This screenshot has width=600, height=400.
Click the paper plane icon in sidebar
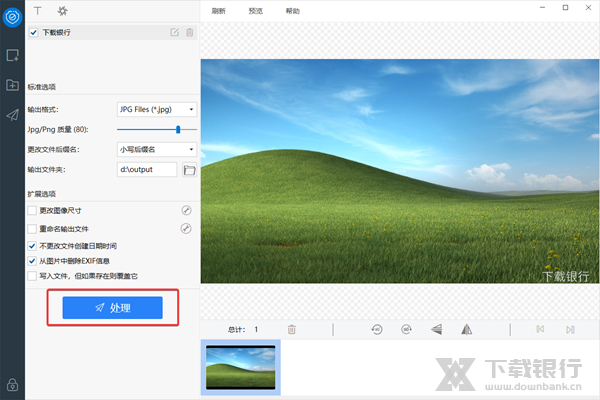12,115
